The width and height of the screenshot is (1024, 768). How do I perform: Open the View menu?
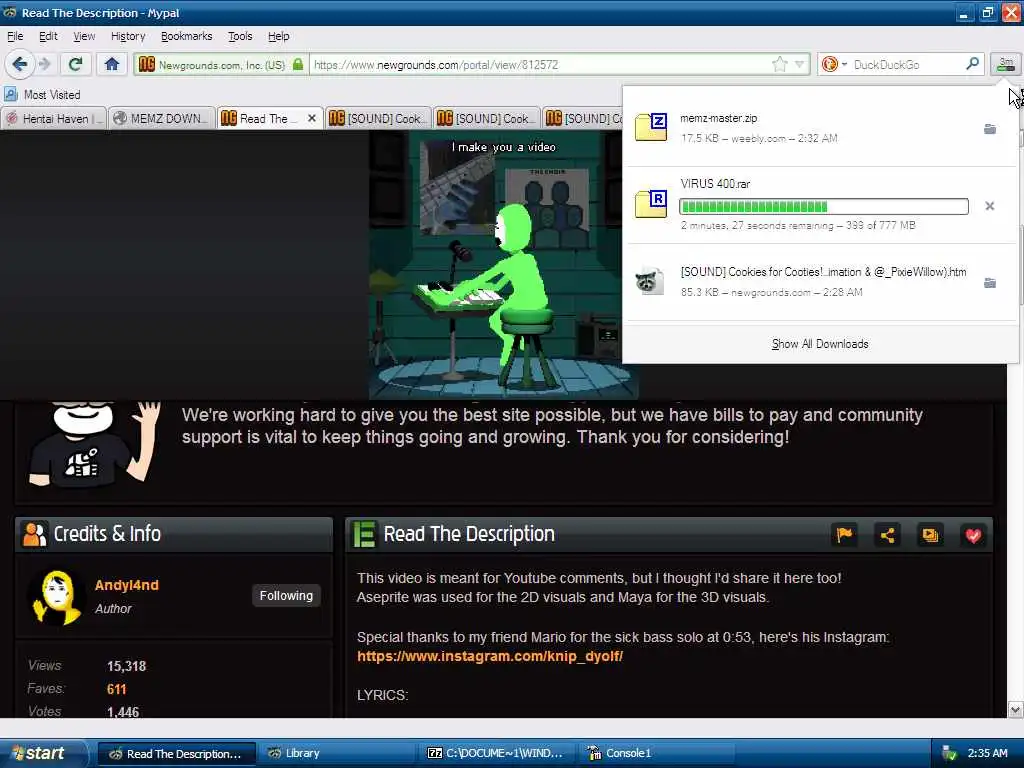pos(84,36)
